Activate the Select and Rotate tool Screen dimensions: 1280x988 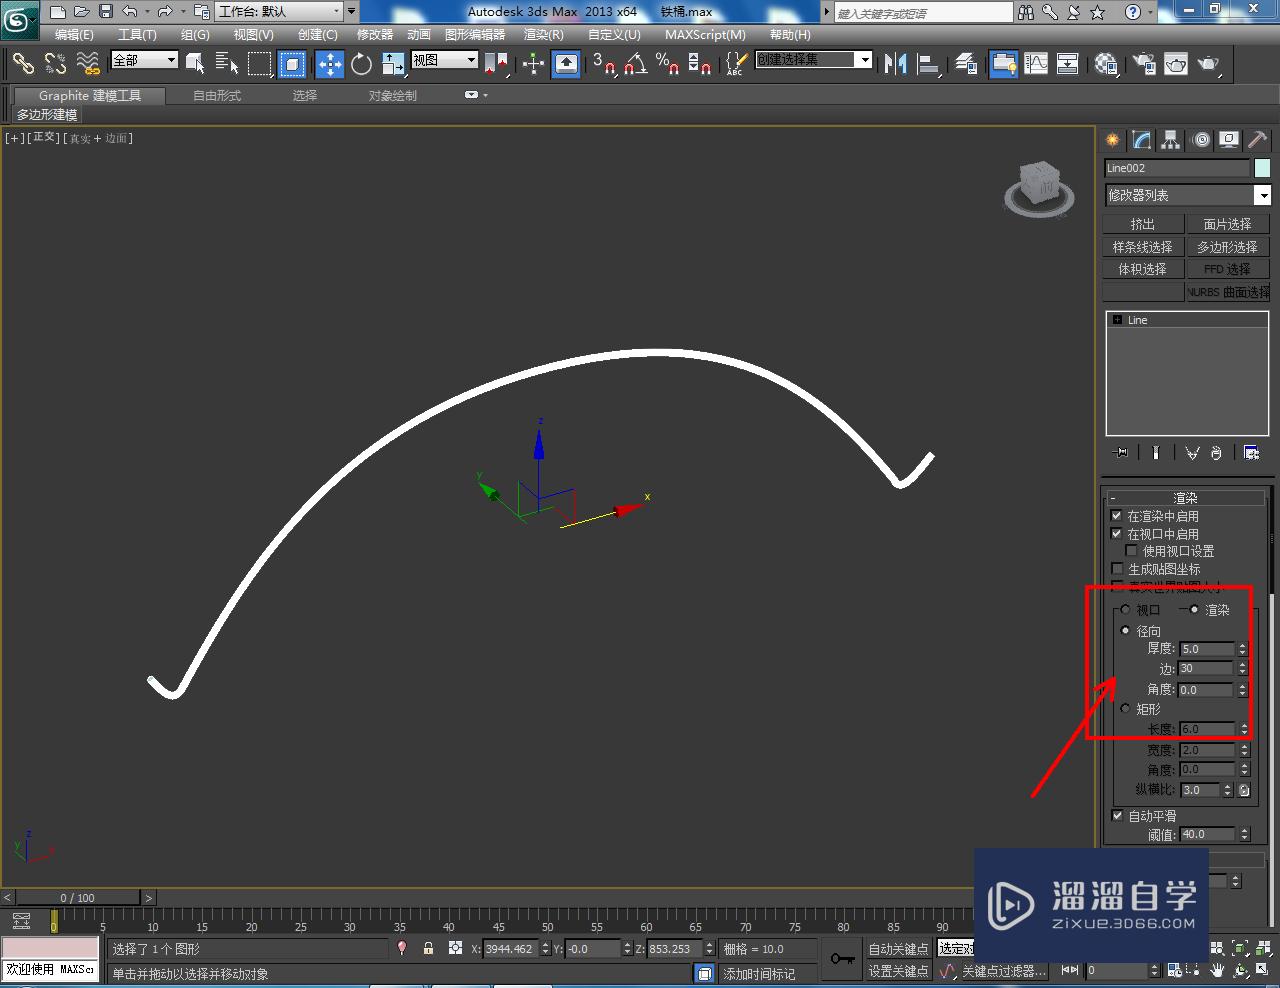tap(361, 64)
